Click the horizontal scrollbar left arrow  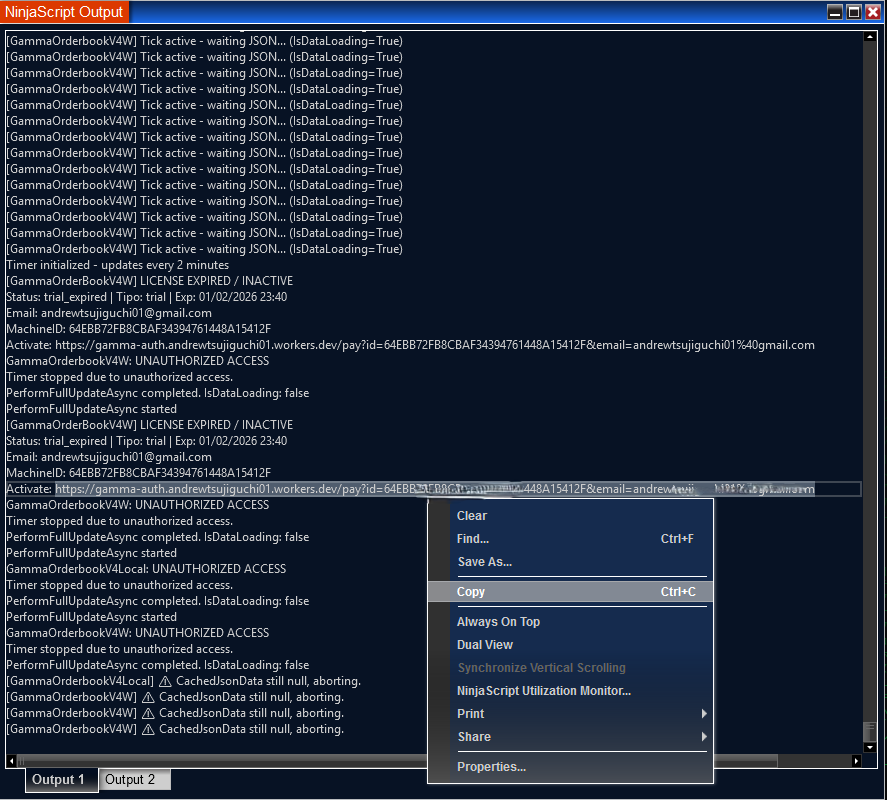pyautogui.click(x=11, y=762)
